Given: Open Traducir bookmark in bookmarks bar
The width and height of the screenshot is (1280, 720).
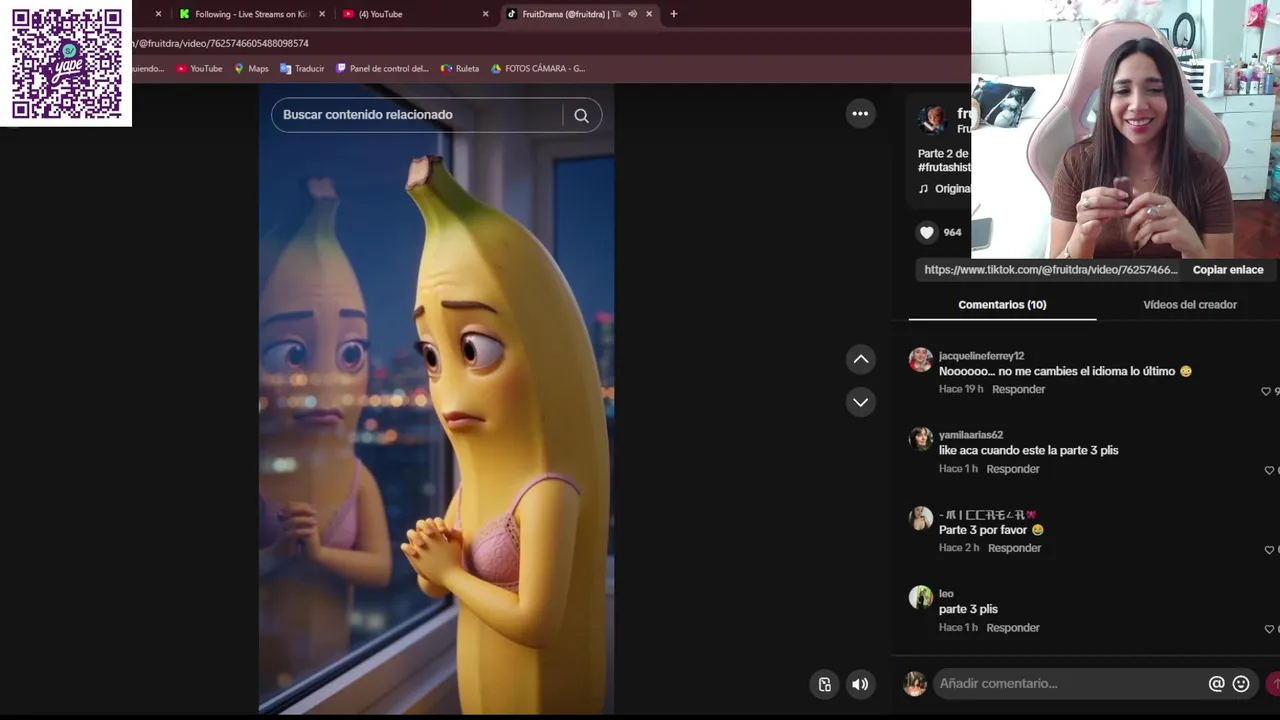Looking at the screenshot, I should pyautogui.click(x=302, y=69).
